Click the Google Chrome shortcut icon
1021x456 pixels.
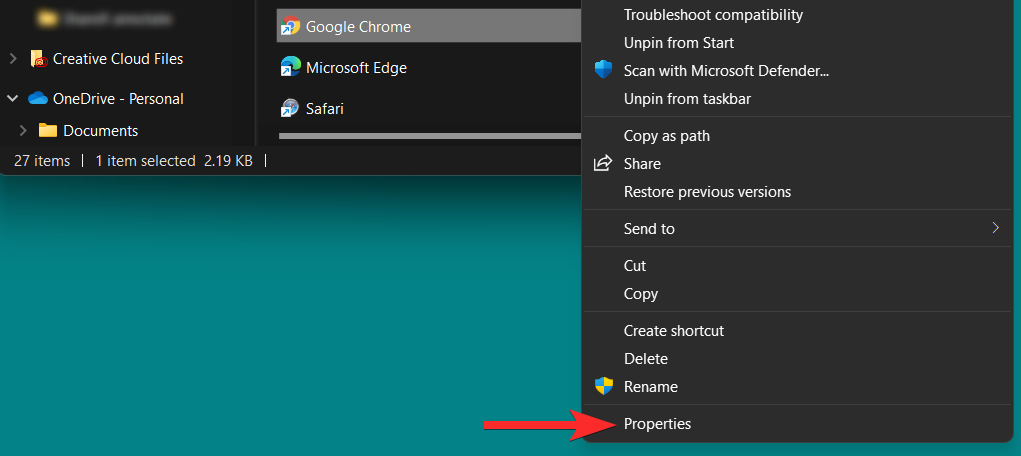(x=291, y=27)
